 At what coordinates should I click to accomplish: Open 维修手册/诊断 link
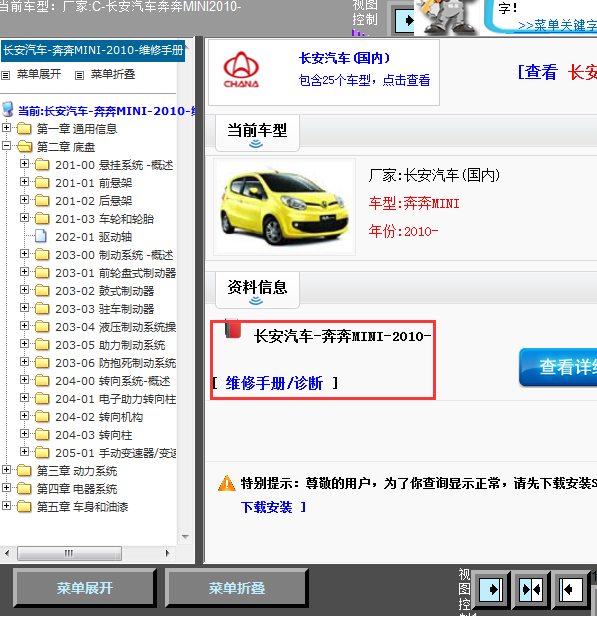[x=274, y=383]
